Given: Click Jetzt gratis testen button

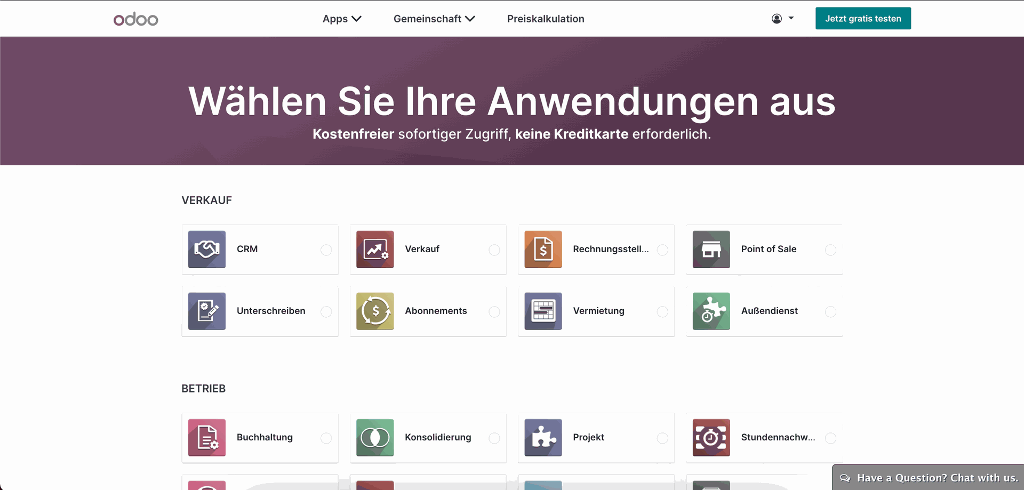Looking at the screenshot, I should (x=863, y=18).
